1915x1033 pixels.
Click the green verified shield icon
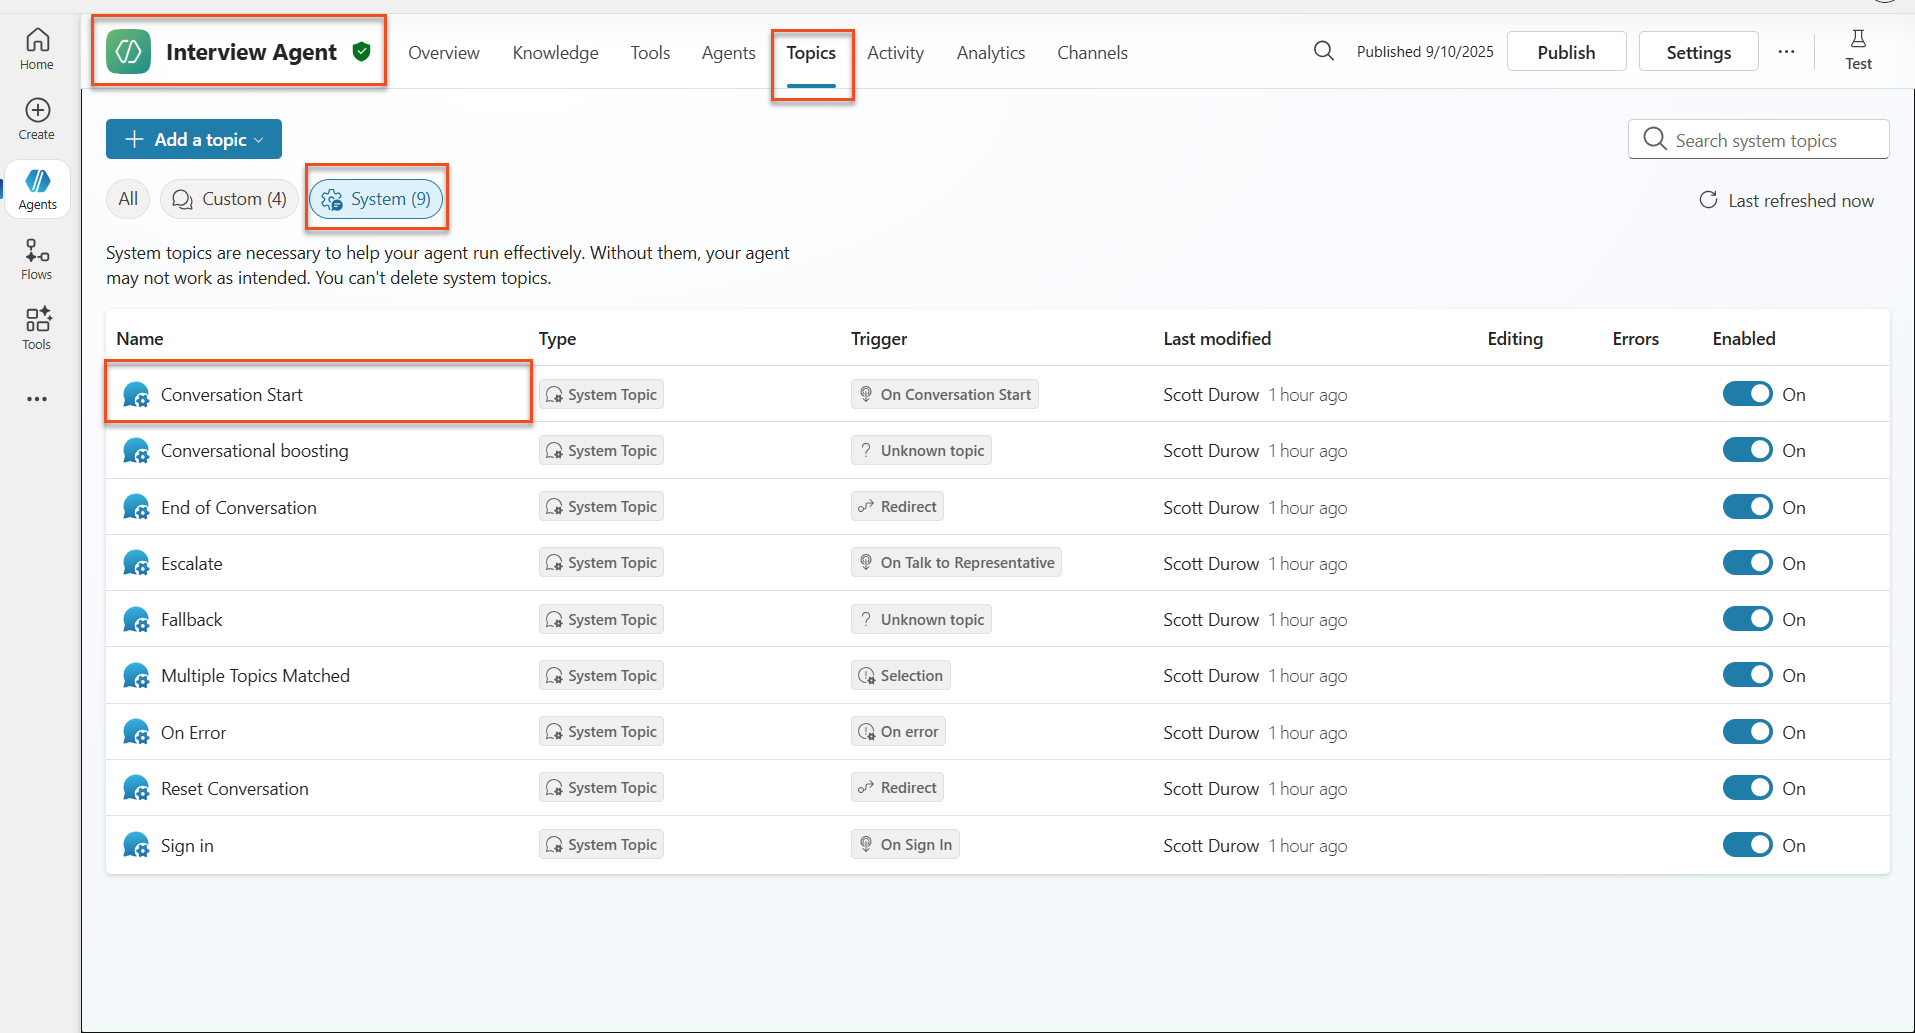[362, 51]
